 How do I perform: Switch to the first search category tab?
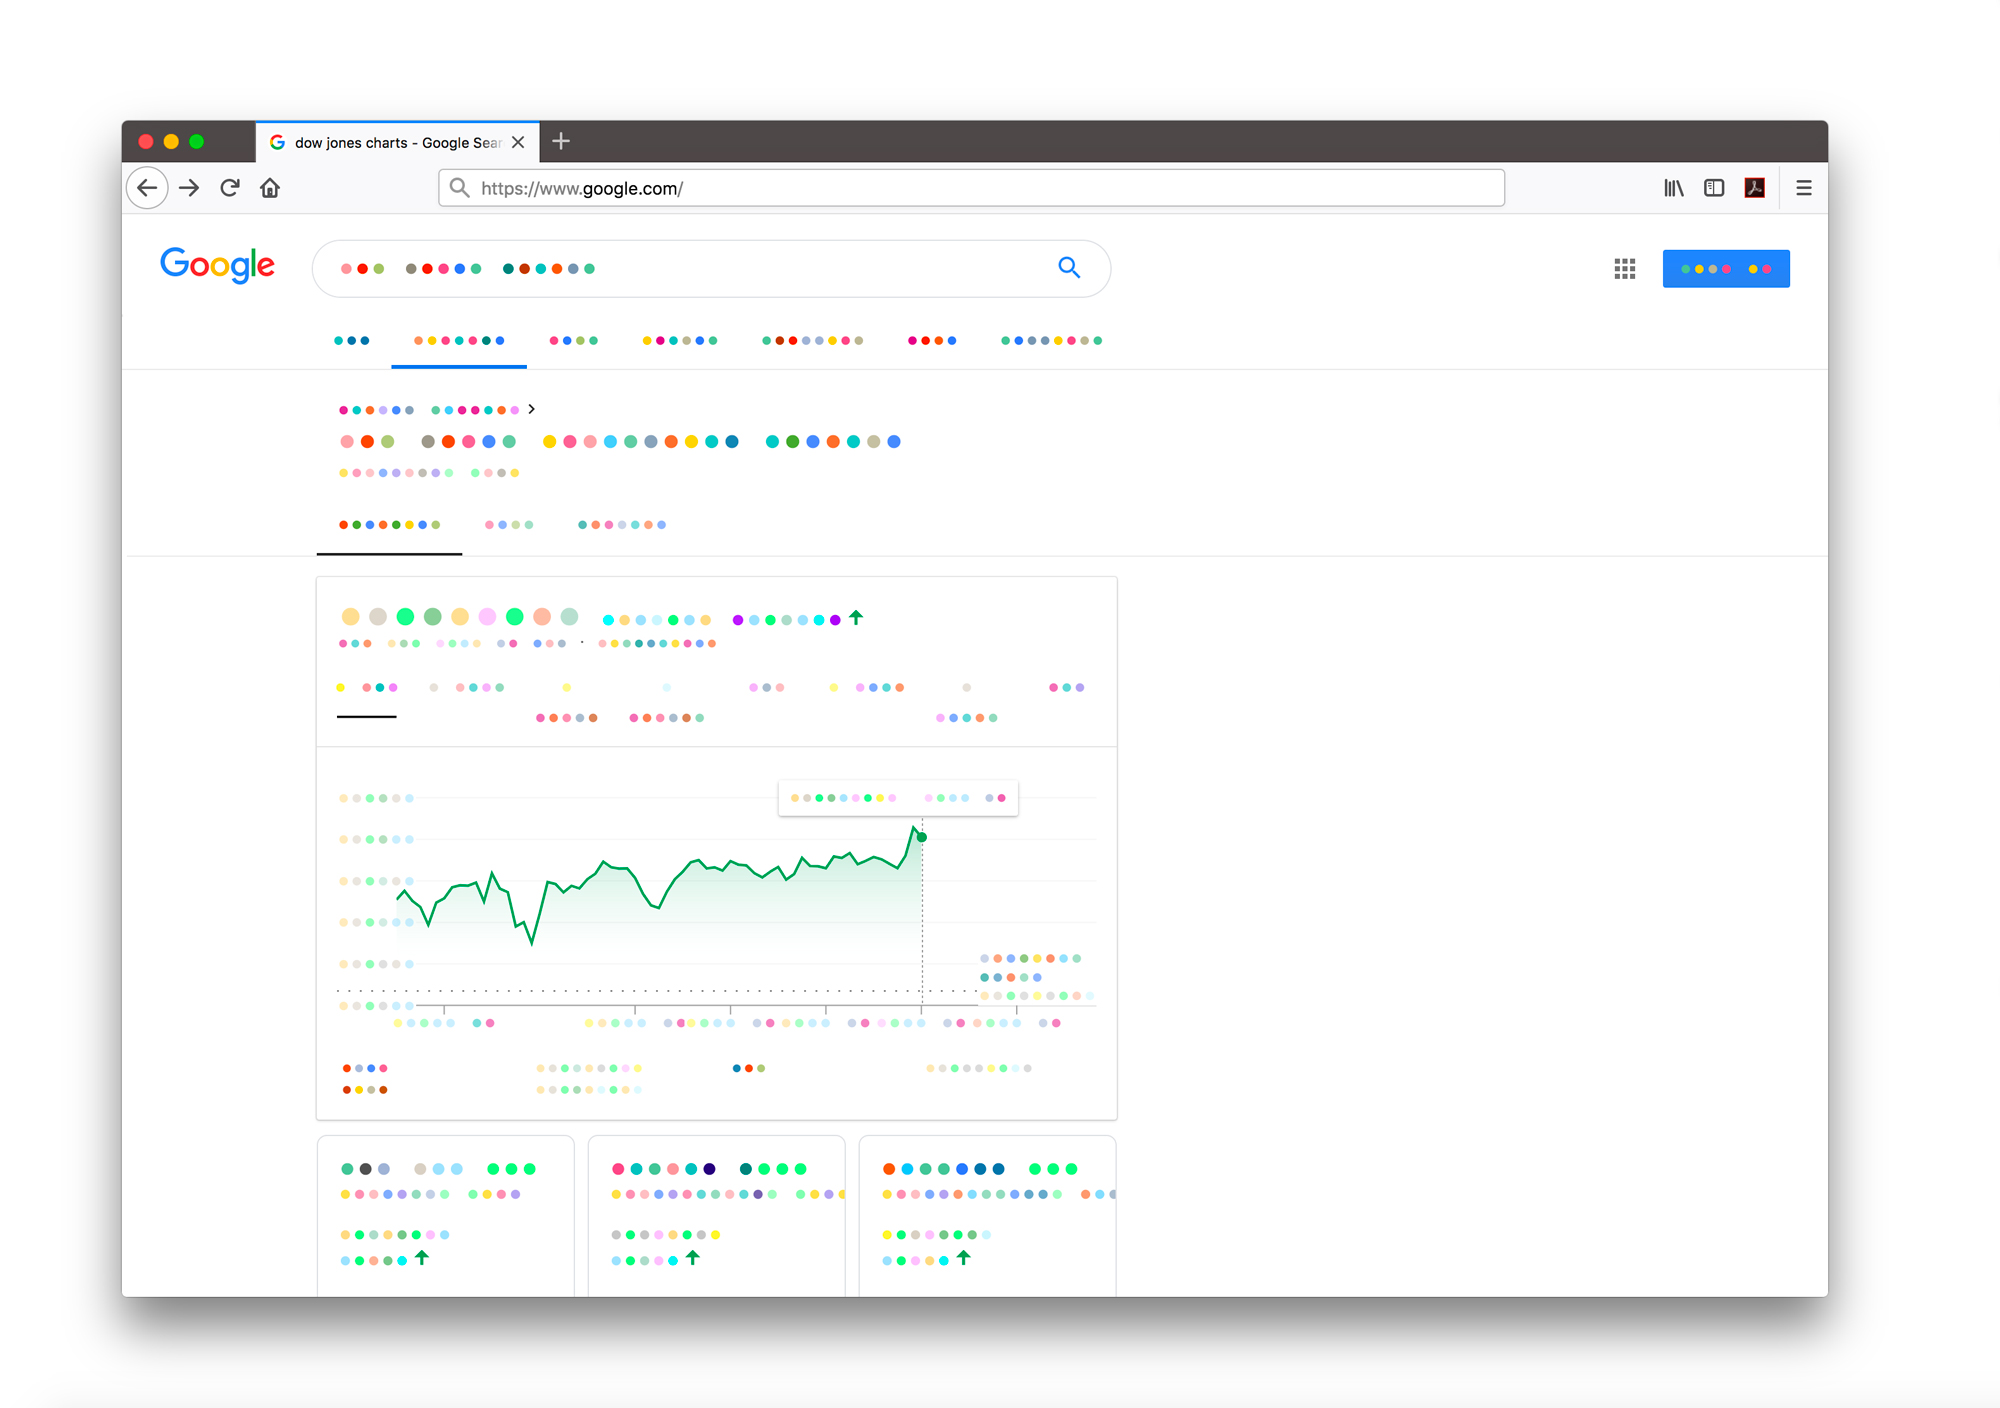(x=352, y=341)
